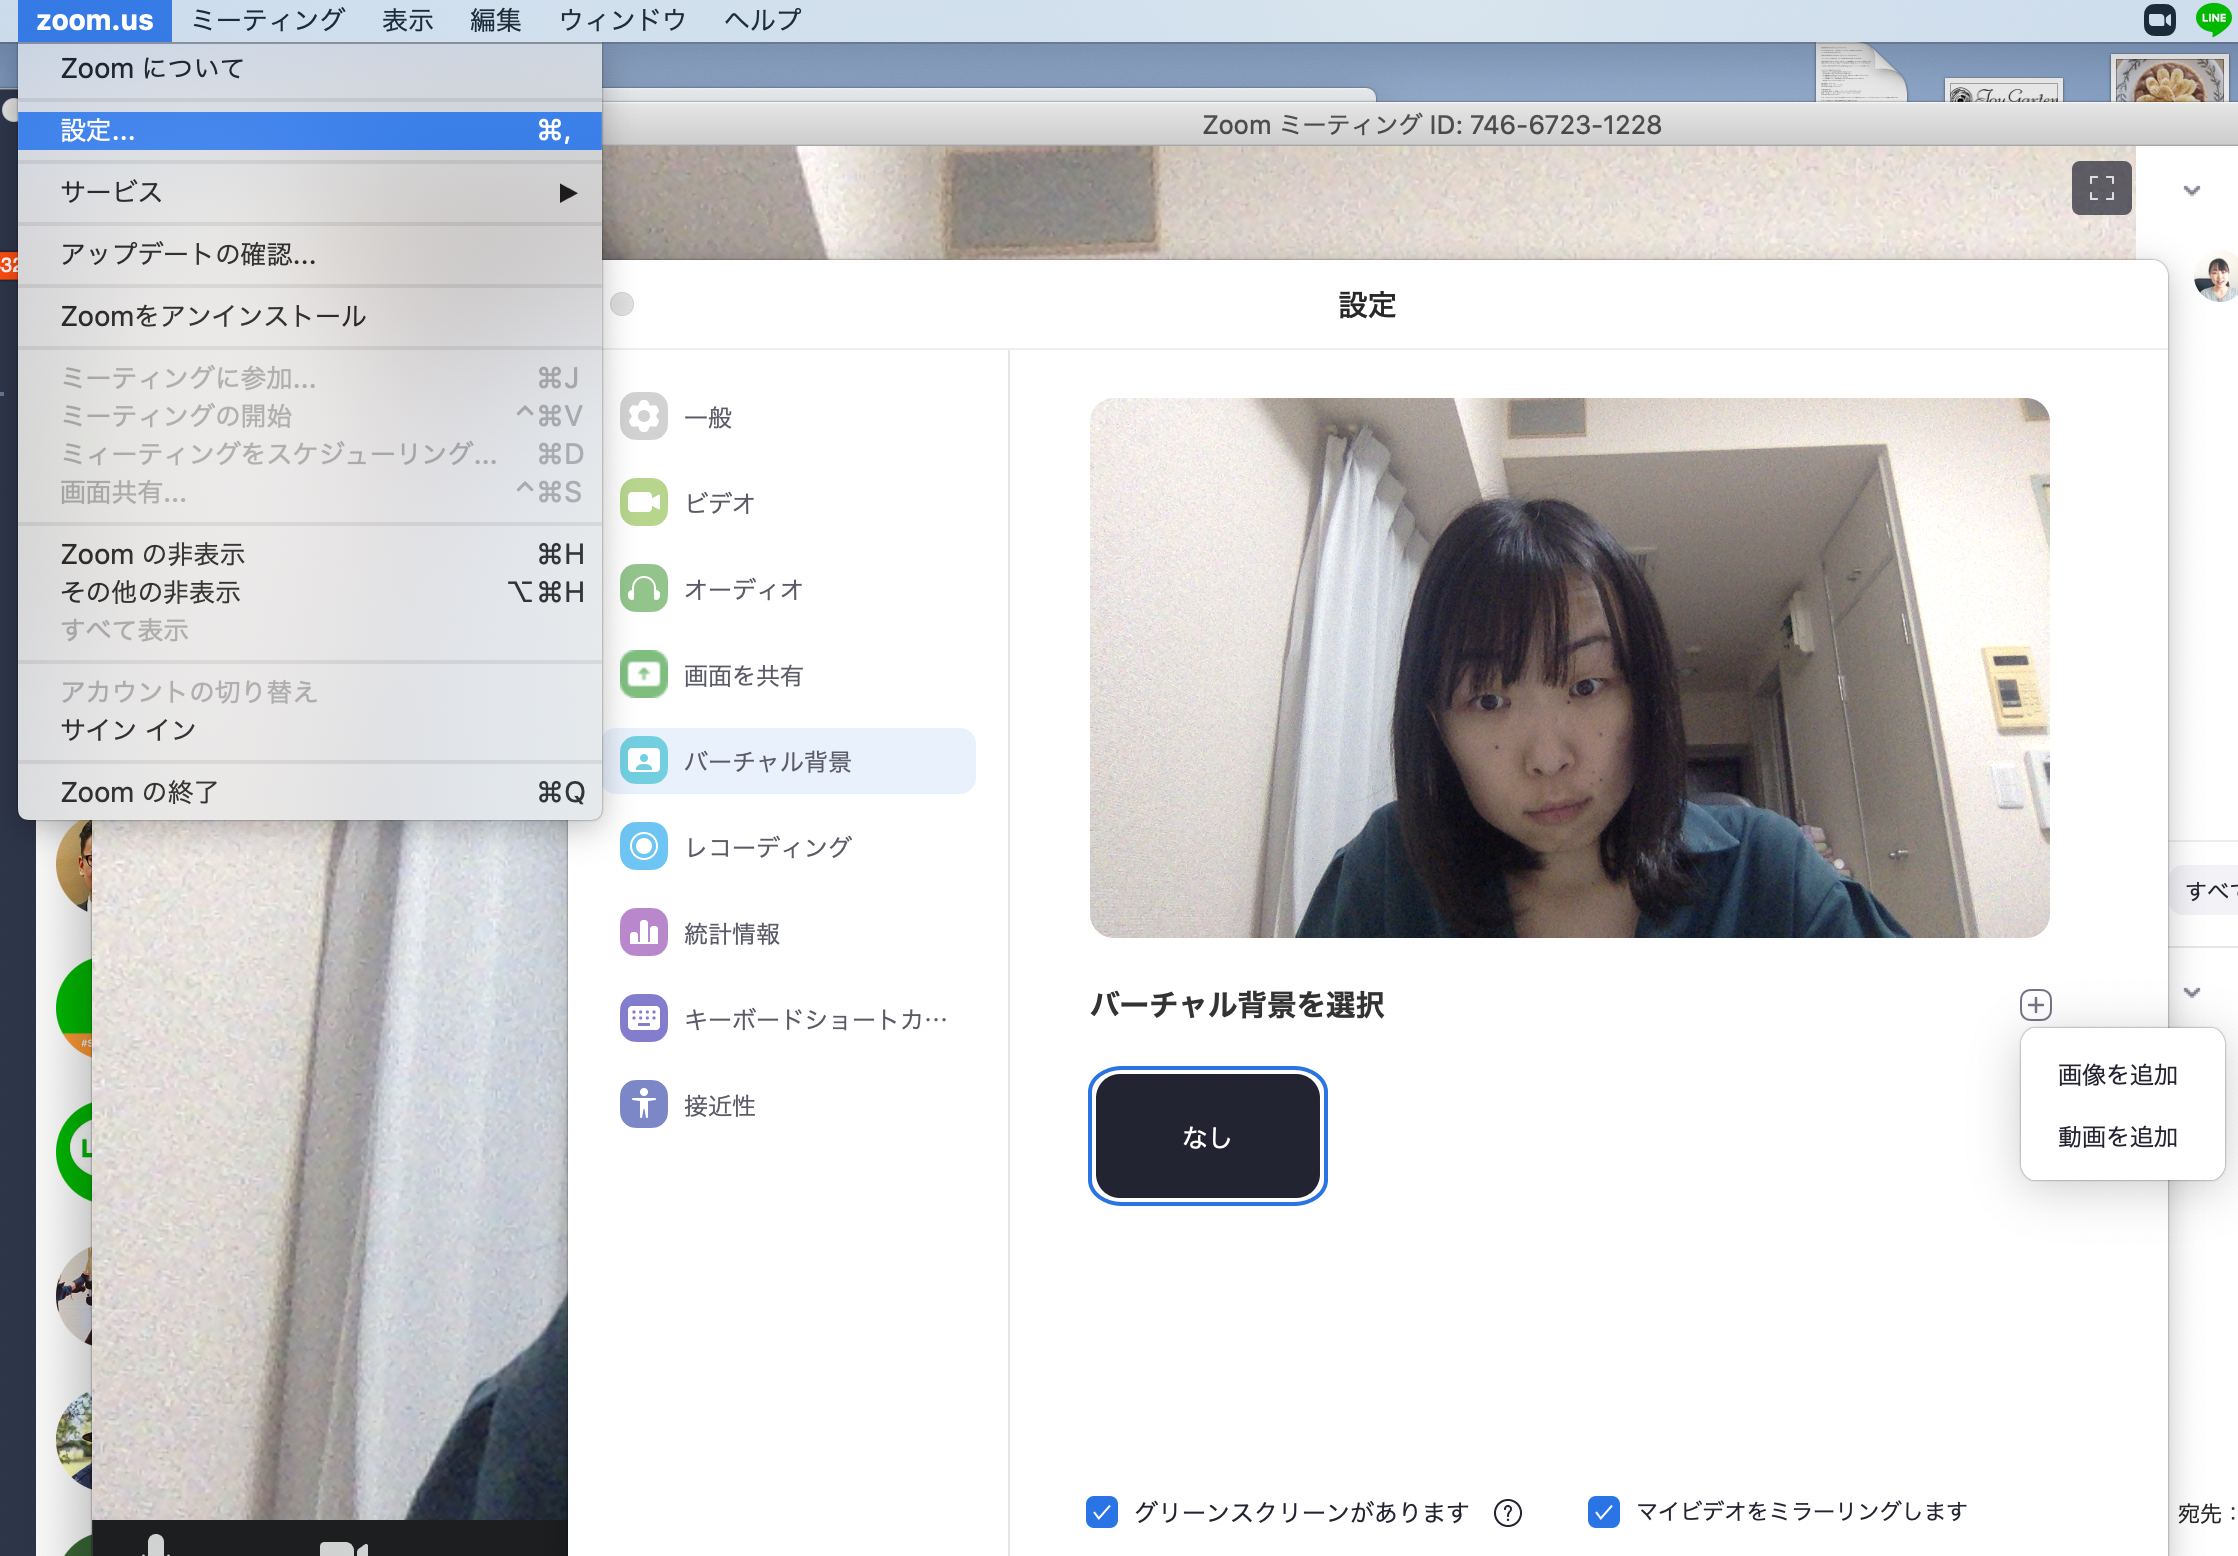
Task: Choose Zoom の非表示 menu item
Action: point(310,554)
